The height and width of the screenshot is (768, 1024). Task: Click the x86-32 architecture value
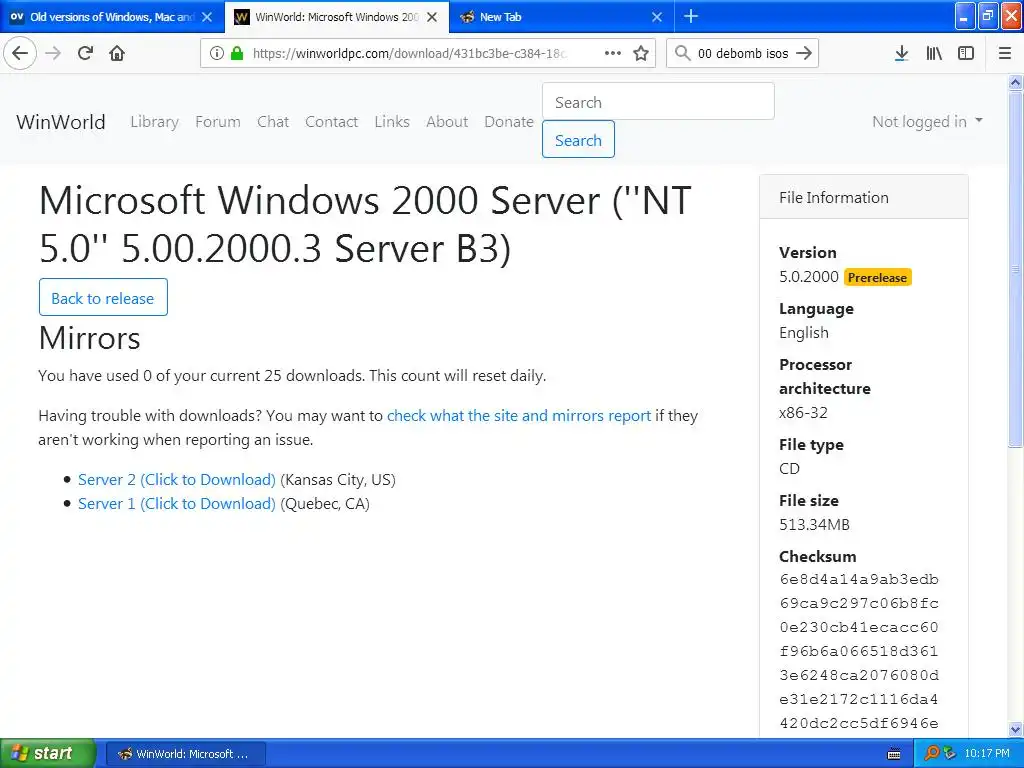(x=803, y=413)
